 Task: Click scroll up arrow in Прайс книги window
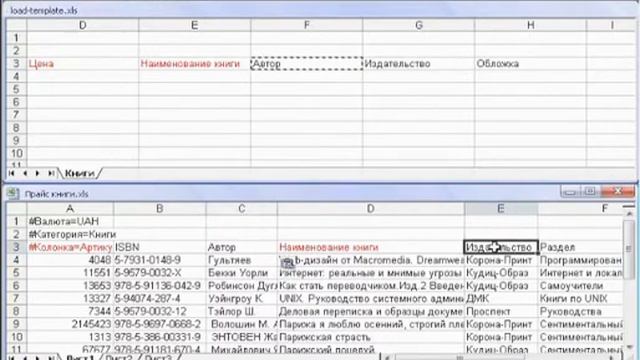pos(629,213)
